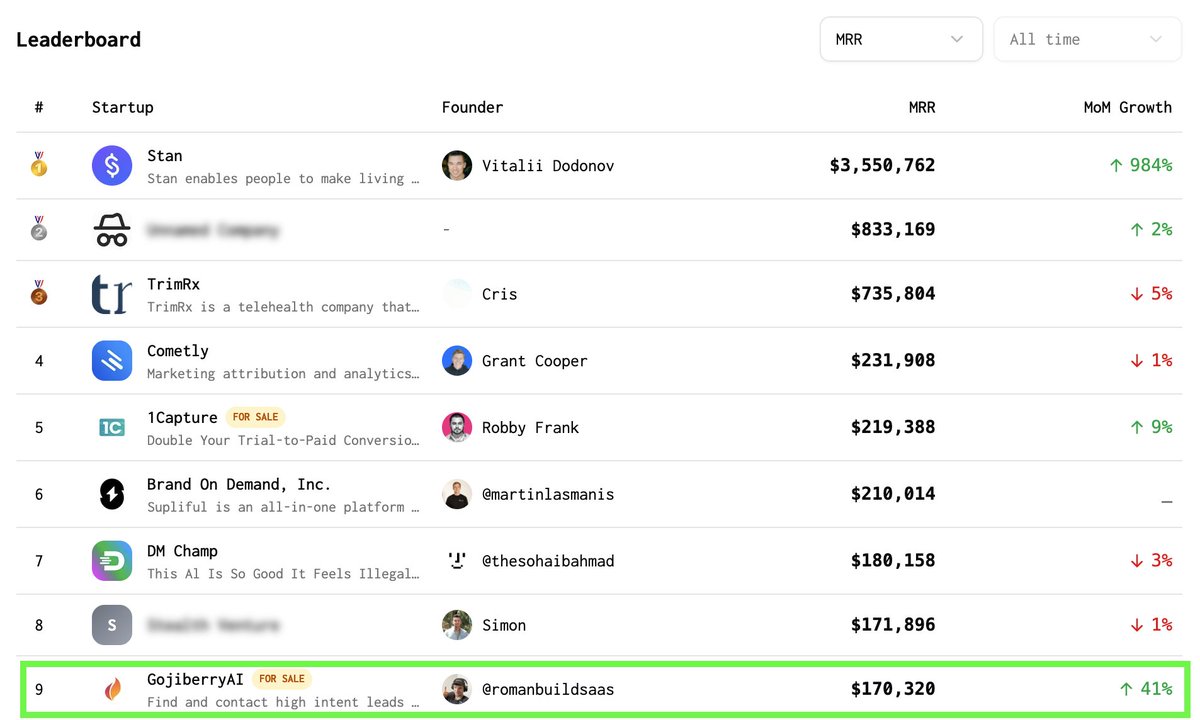Click the incognito spy icon in row 2
The image size is (1200, 720).
coord(112,230)
